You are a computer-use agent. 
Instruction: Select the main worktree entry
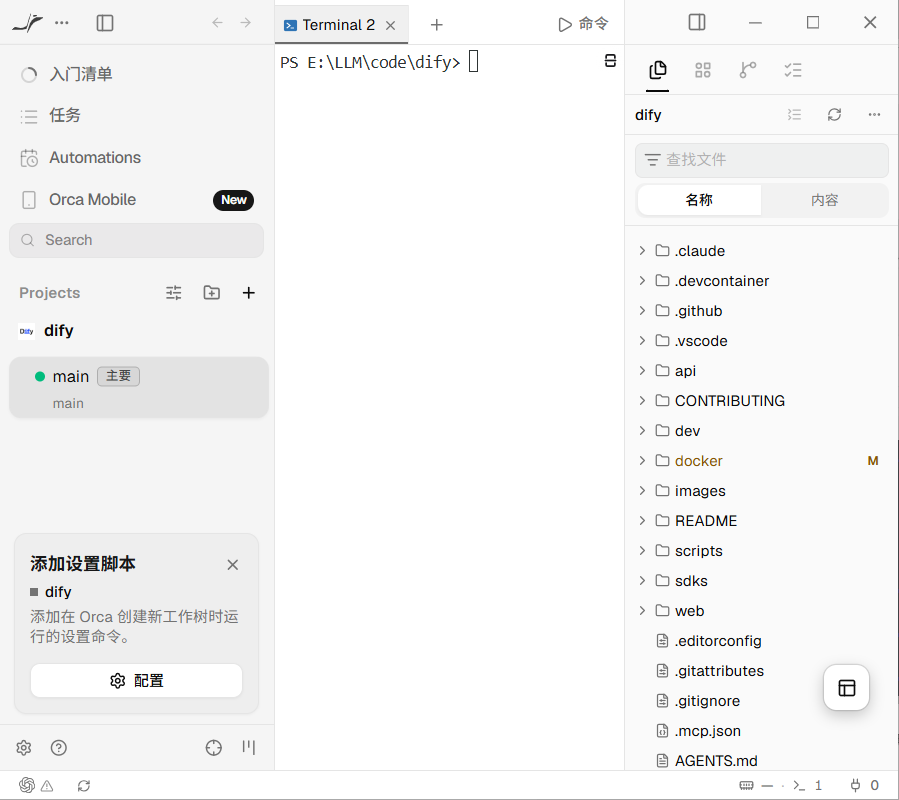(139, 388)
